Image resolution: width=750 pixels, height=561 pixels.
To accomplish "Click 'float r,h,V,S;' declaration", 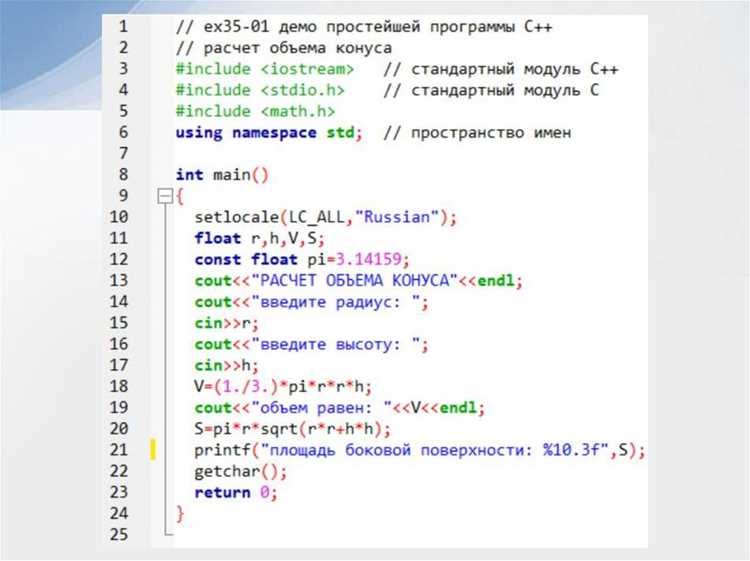I will (259, 238).
